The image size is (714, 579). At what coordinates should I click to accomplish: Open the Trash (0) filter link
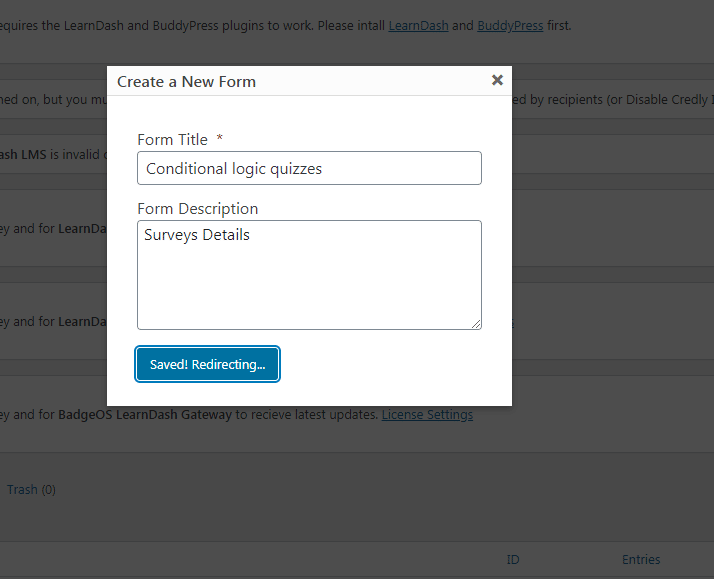click(31, 490)
